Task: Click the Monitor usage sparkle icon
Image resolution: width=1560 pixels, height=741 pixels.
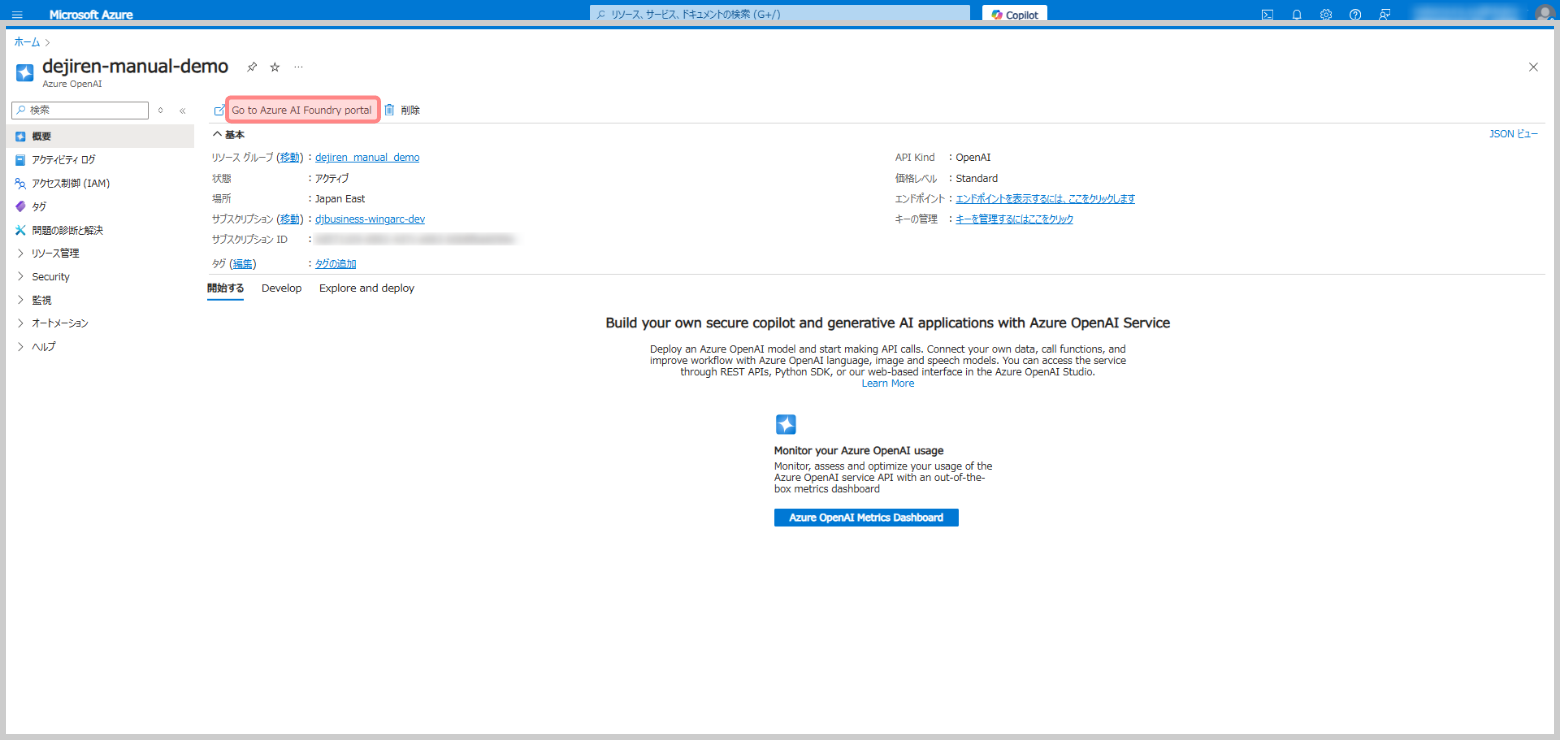Action: click(x=786, y=424)
